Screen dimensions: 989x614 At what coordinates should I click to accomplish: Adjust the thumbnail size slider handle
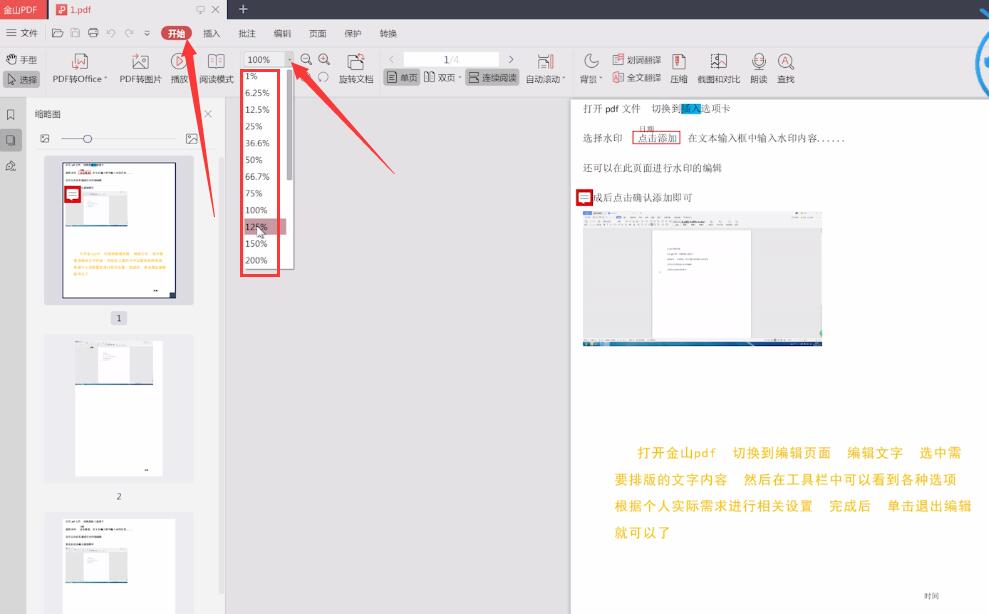point(88,138)
